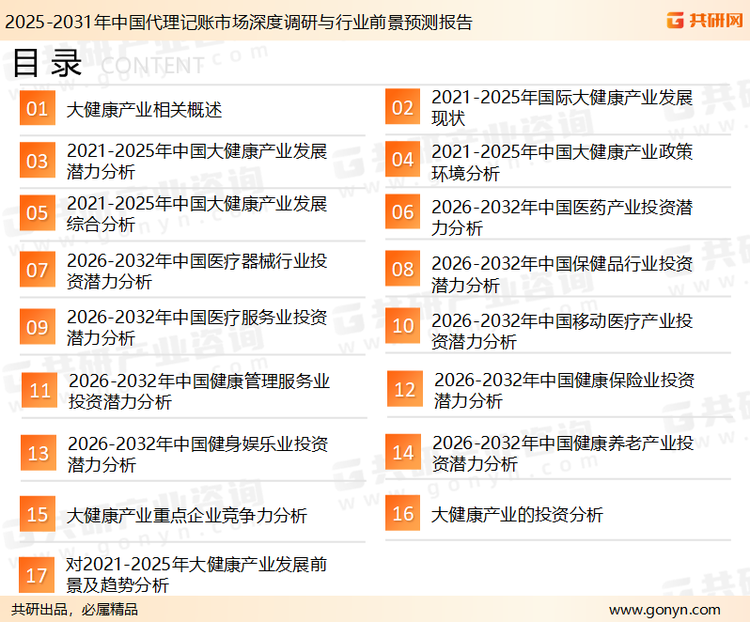The height and width of the screenshot is (622, 750).
Task: Click the orange 11 chapter number box
Action: pyautogui.click(x=40, y=390)
